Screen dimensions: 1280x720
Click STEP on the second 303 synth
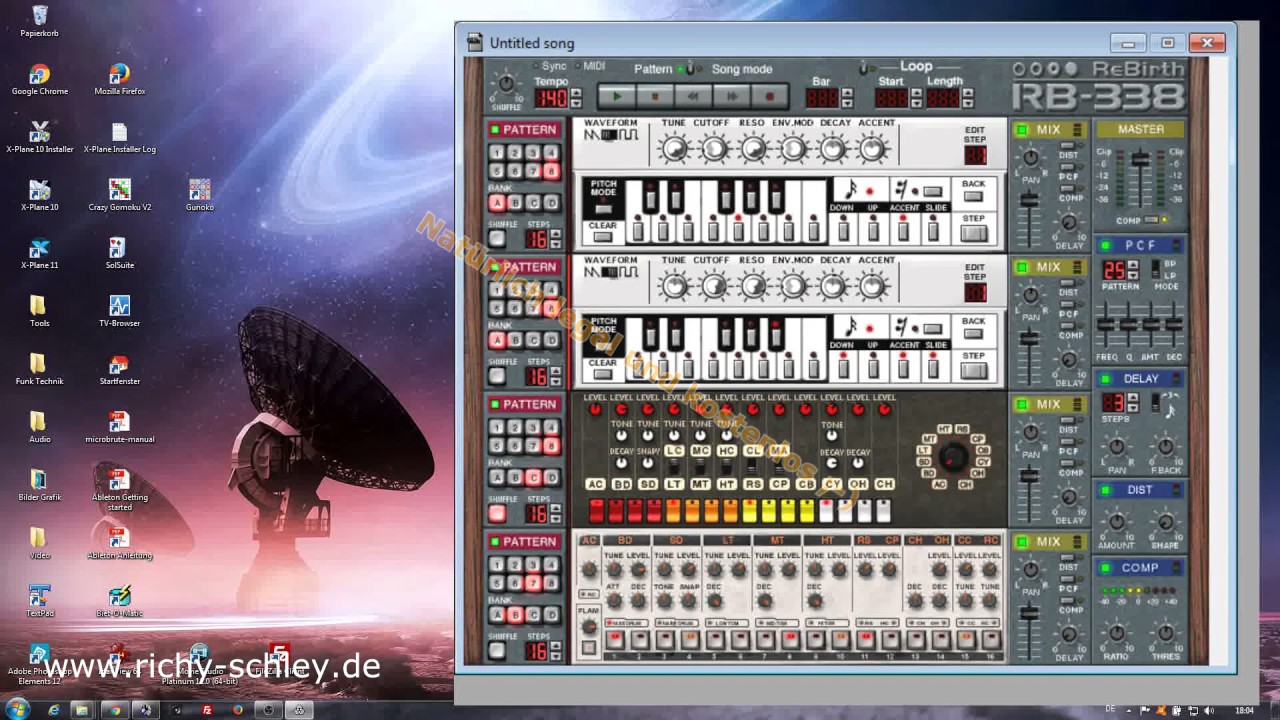[x=973, y=371]
